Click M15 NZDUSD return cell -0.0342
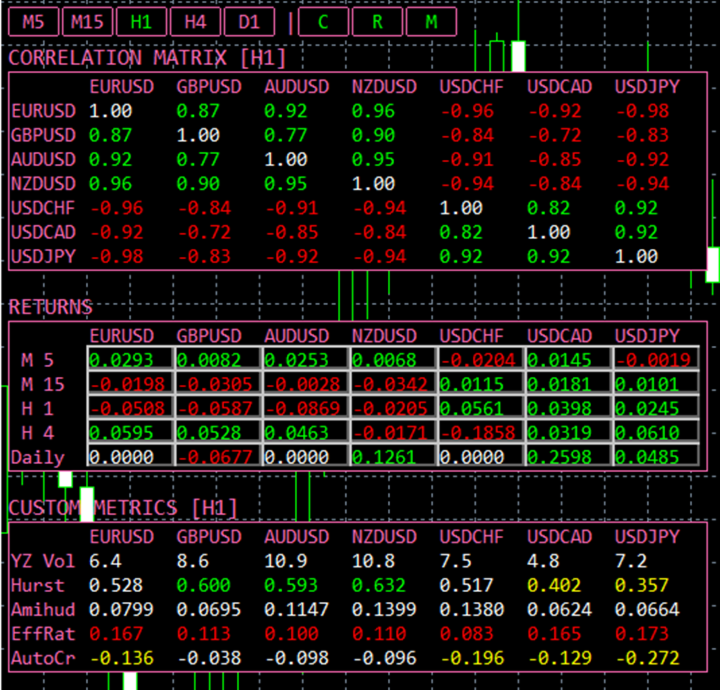This screenshot has height=690, width=720. [394, 383]
